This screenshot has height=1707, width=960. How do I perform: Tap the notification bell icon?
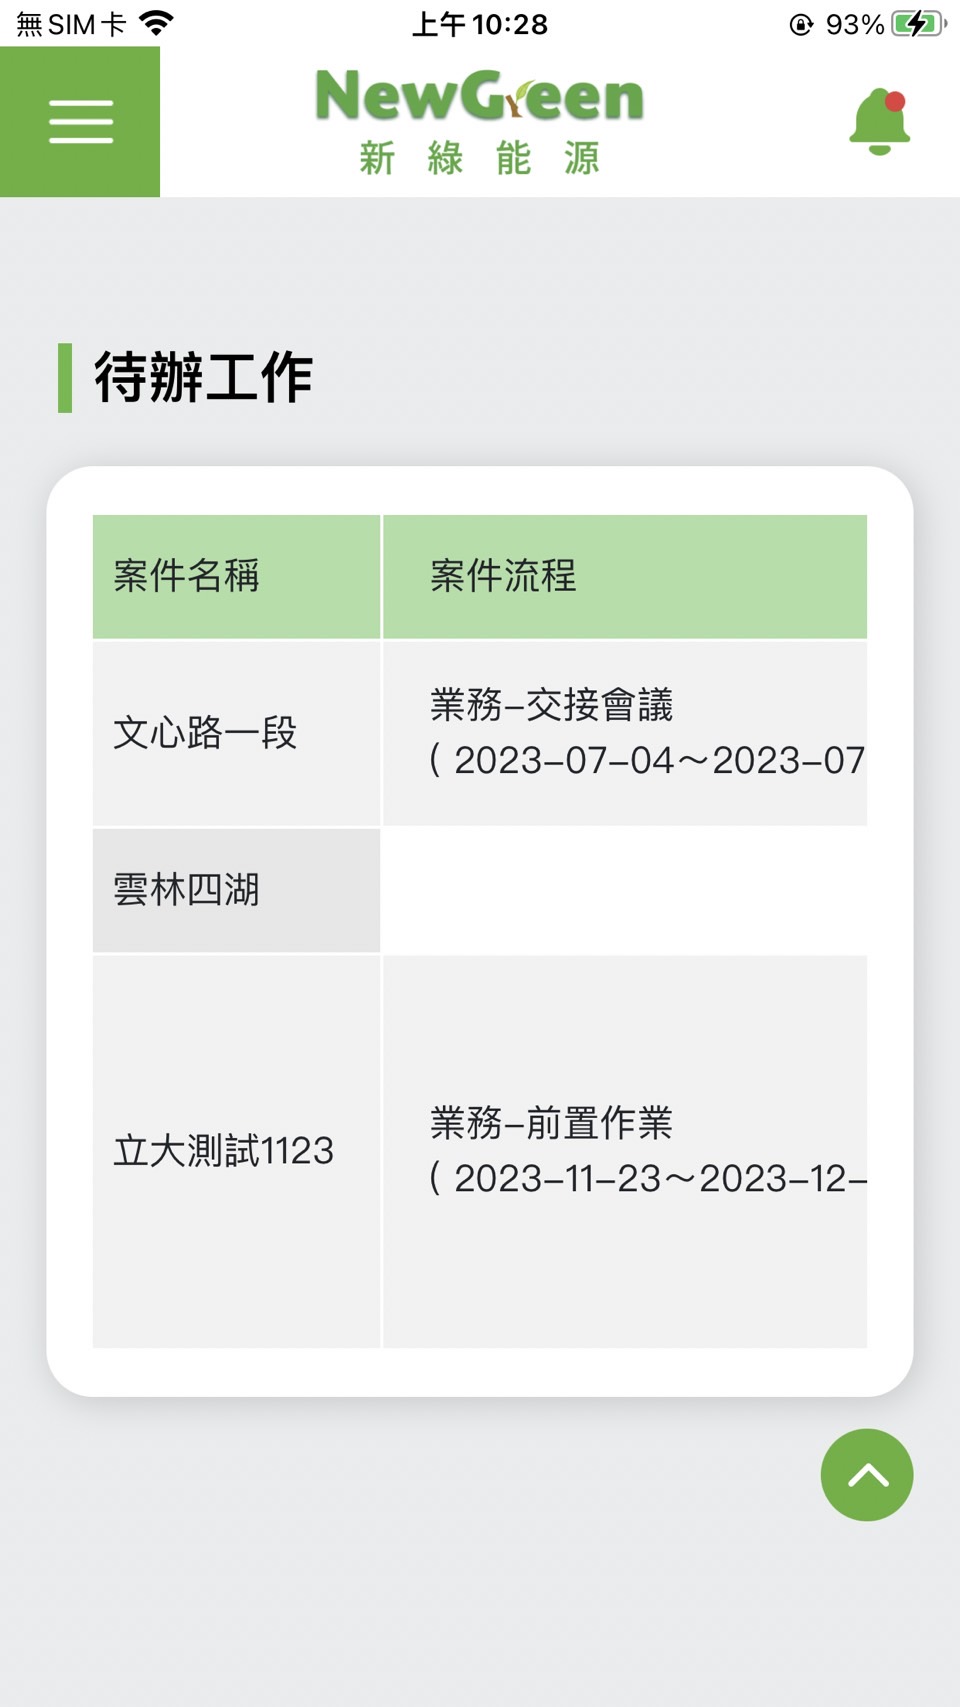pos(879,122)
